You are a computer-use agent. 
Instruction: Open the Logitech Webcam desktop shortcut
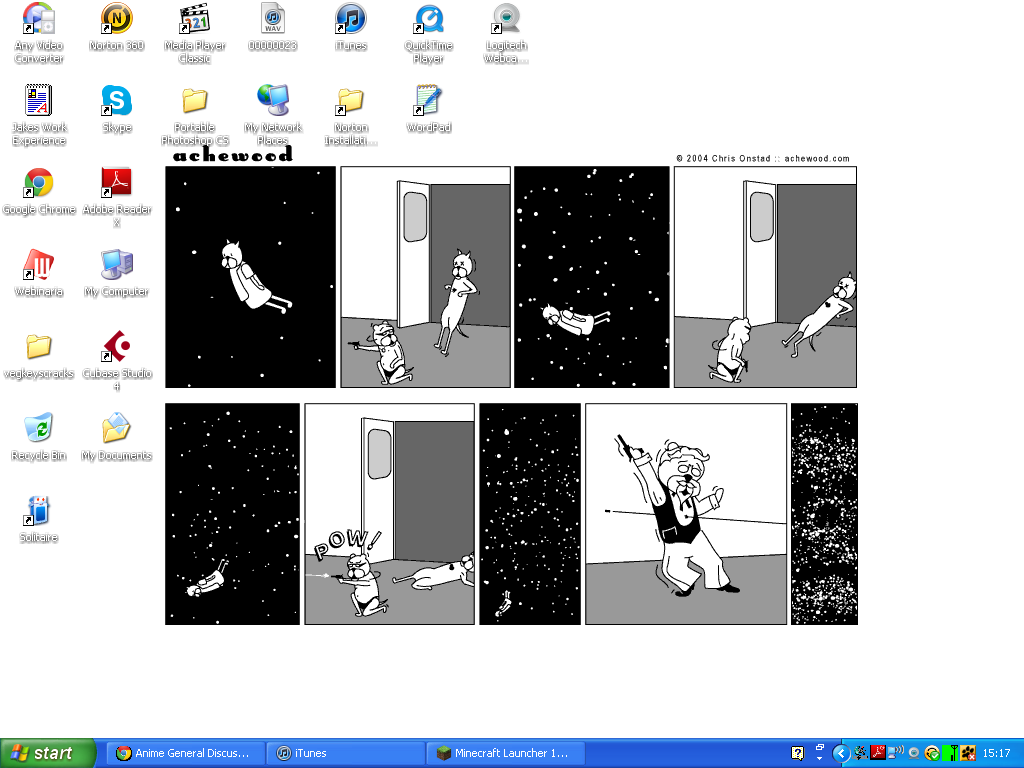tap(506, 33)
